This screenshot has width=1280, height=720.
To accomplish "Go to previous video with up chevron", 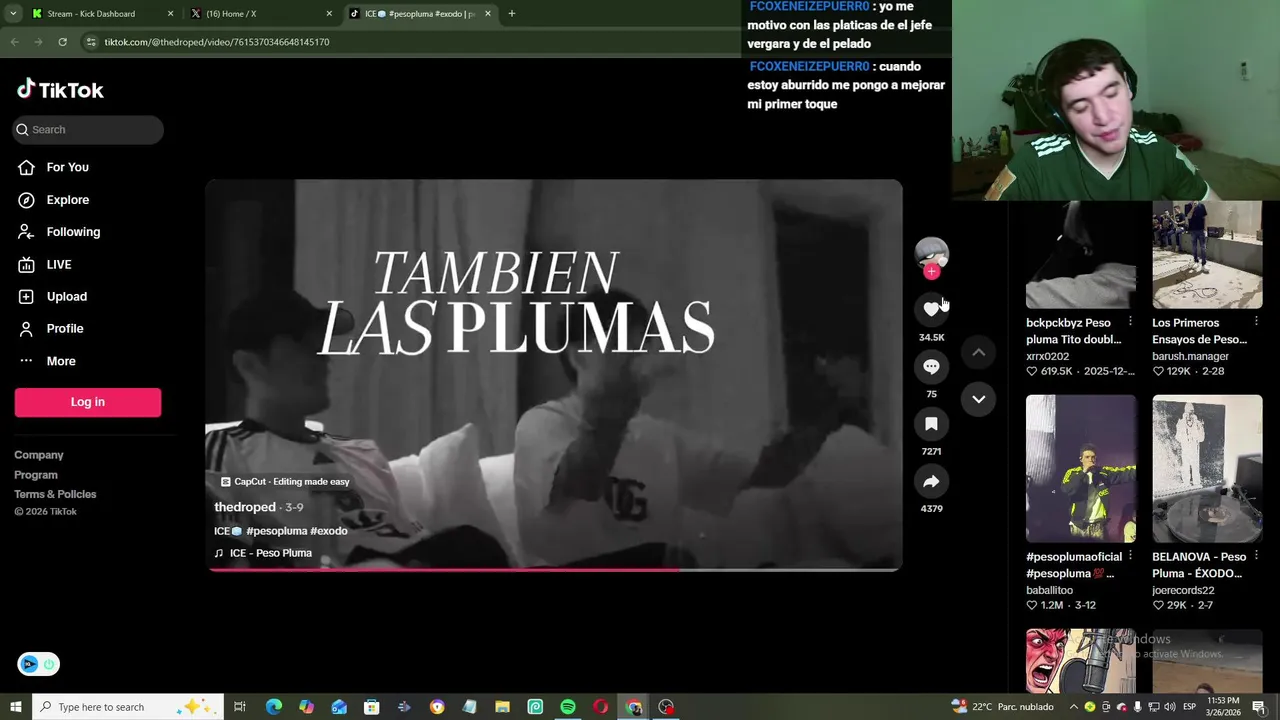I will coord(978,352).
